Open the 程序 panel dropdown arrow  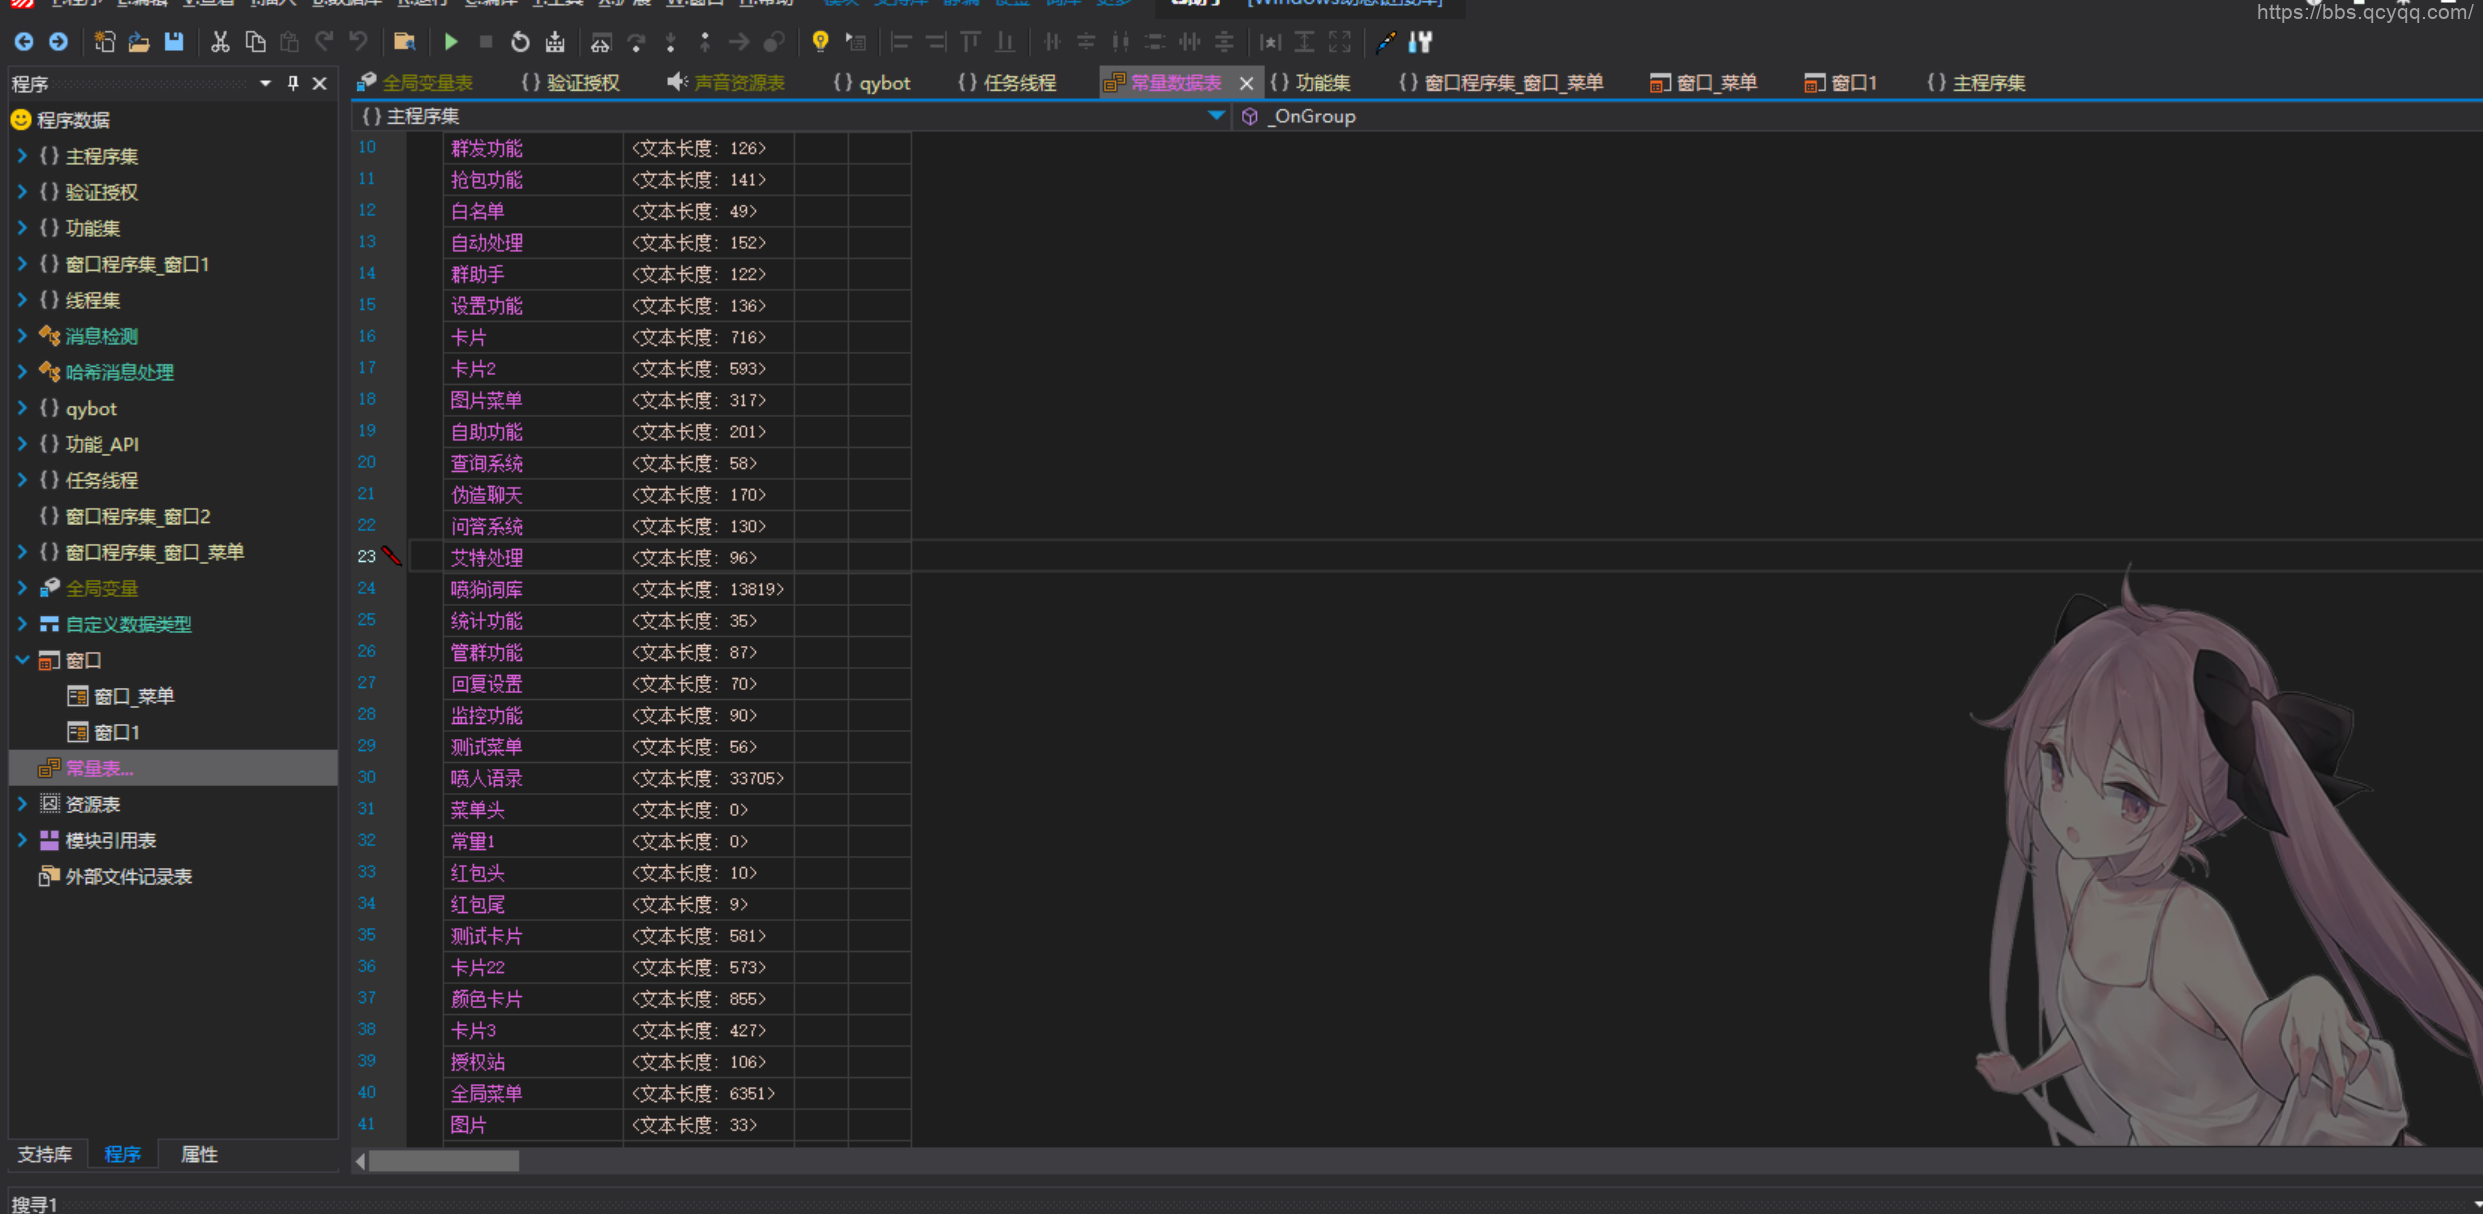pos(265,84)
